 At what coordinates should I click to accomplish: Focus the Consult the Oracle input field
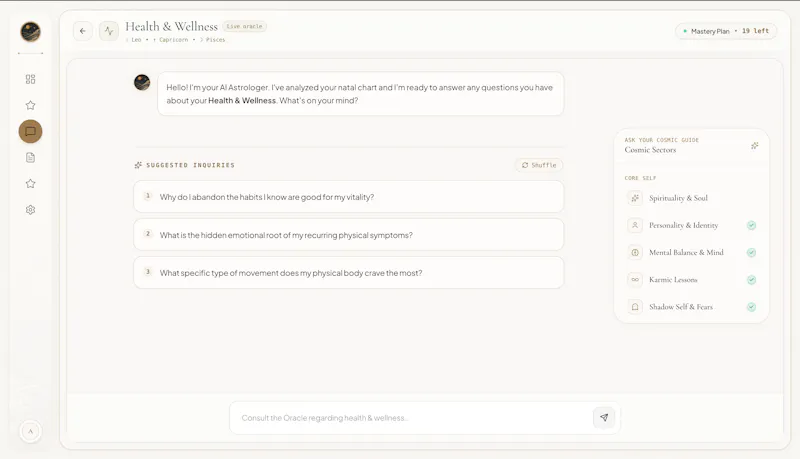click(x=413, y=418)
